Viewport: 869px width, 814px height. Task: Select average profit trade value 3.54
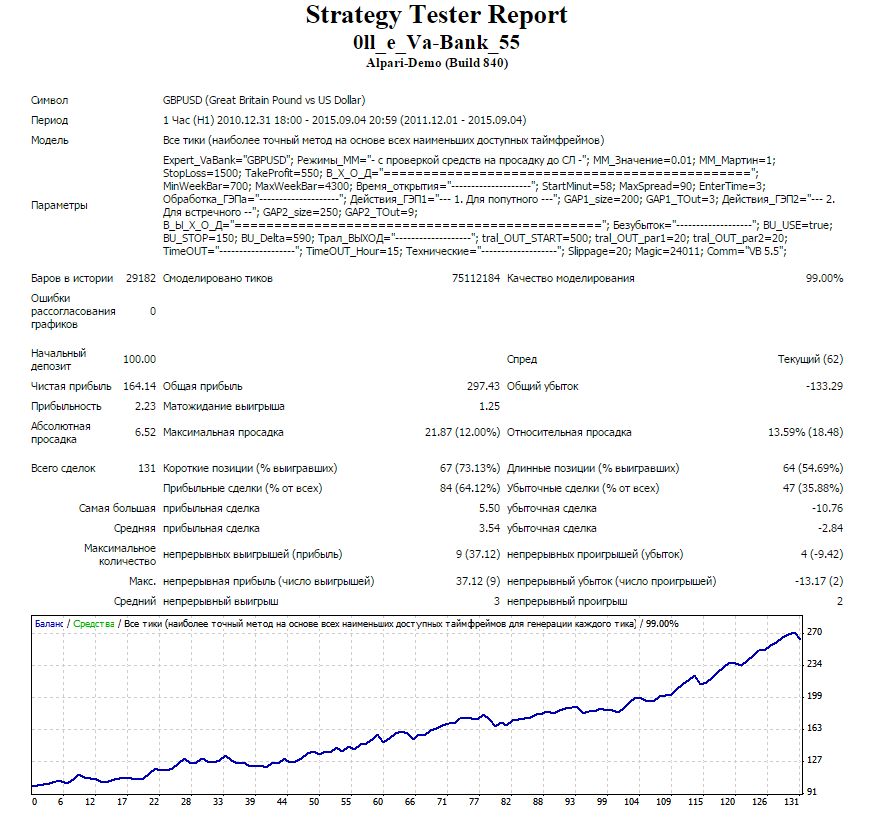(489, 528)
